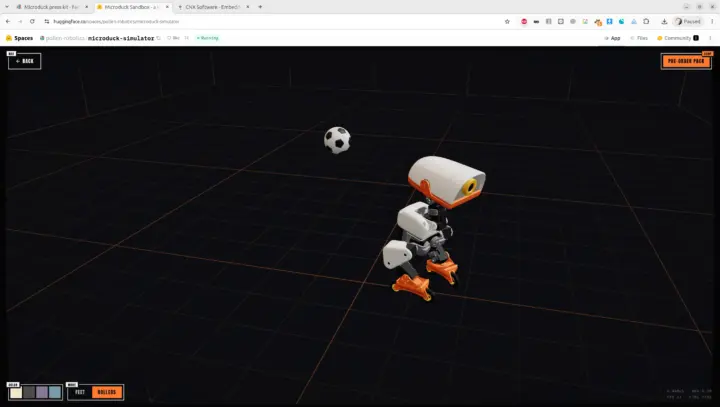Click the light blue triangle extension icon
The image size is (720, 407).
(634, 22)
